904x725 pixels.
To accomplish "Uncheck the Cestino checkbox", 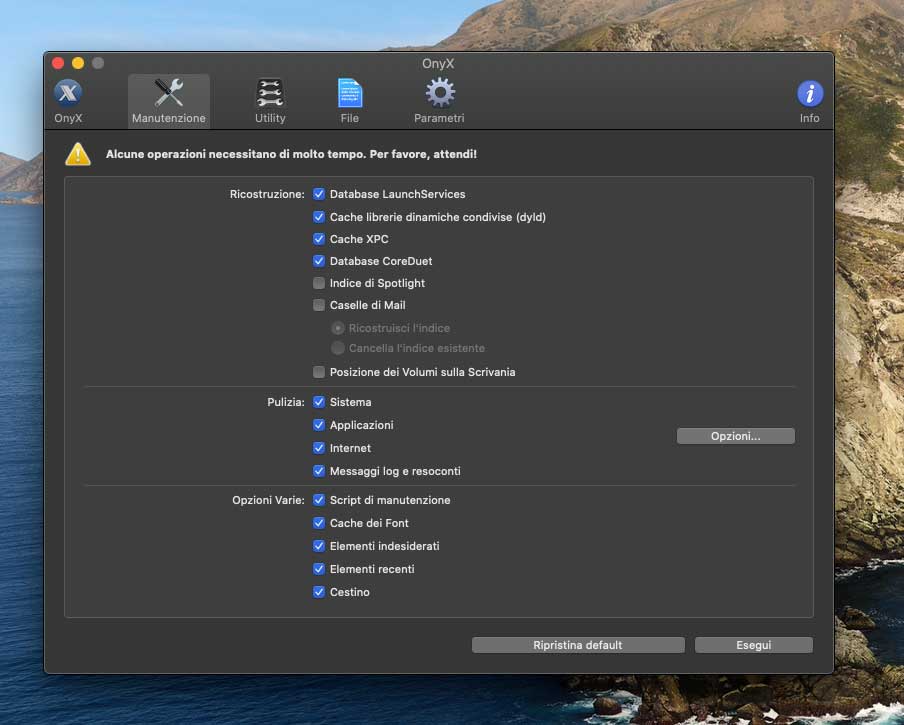I will pos(319,592).
